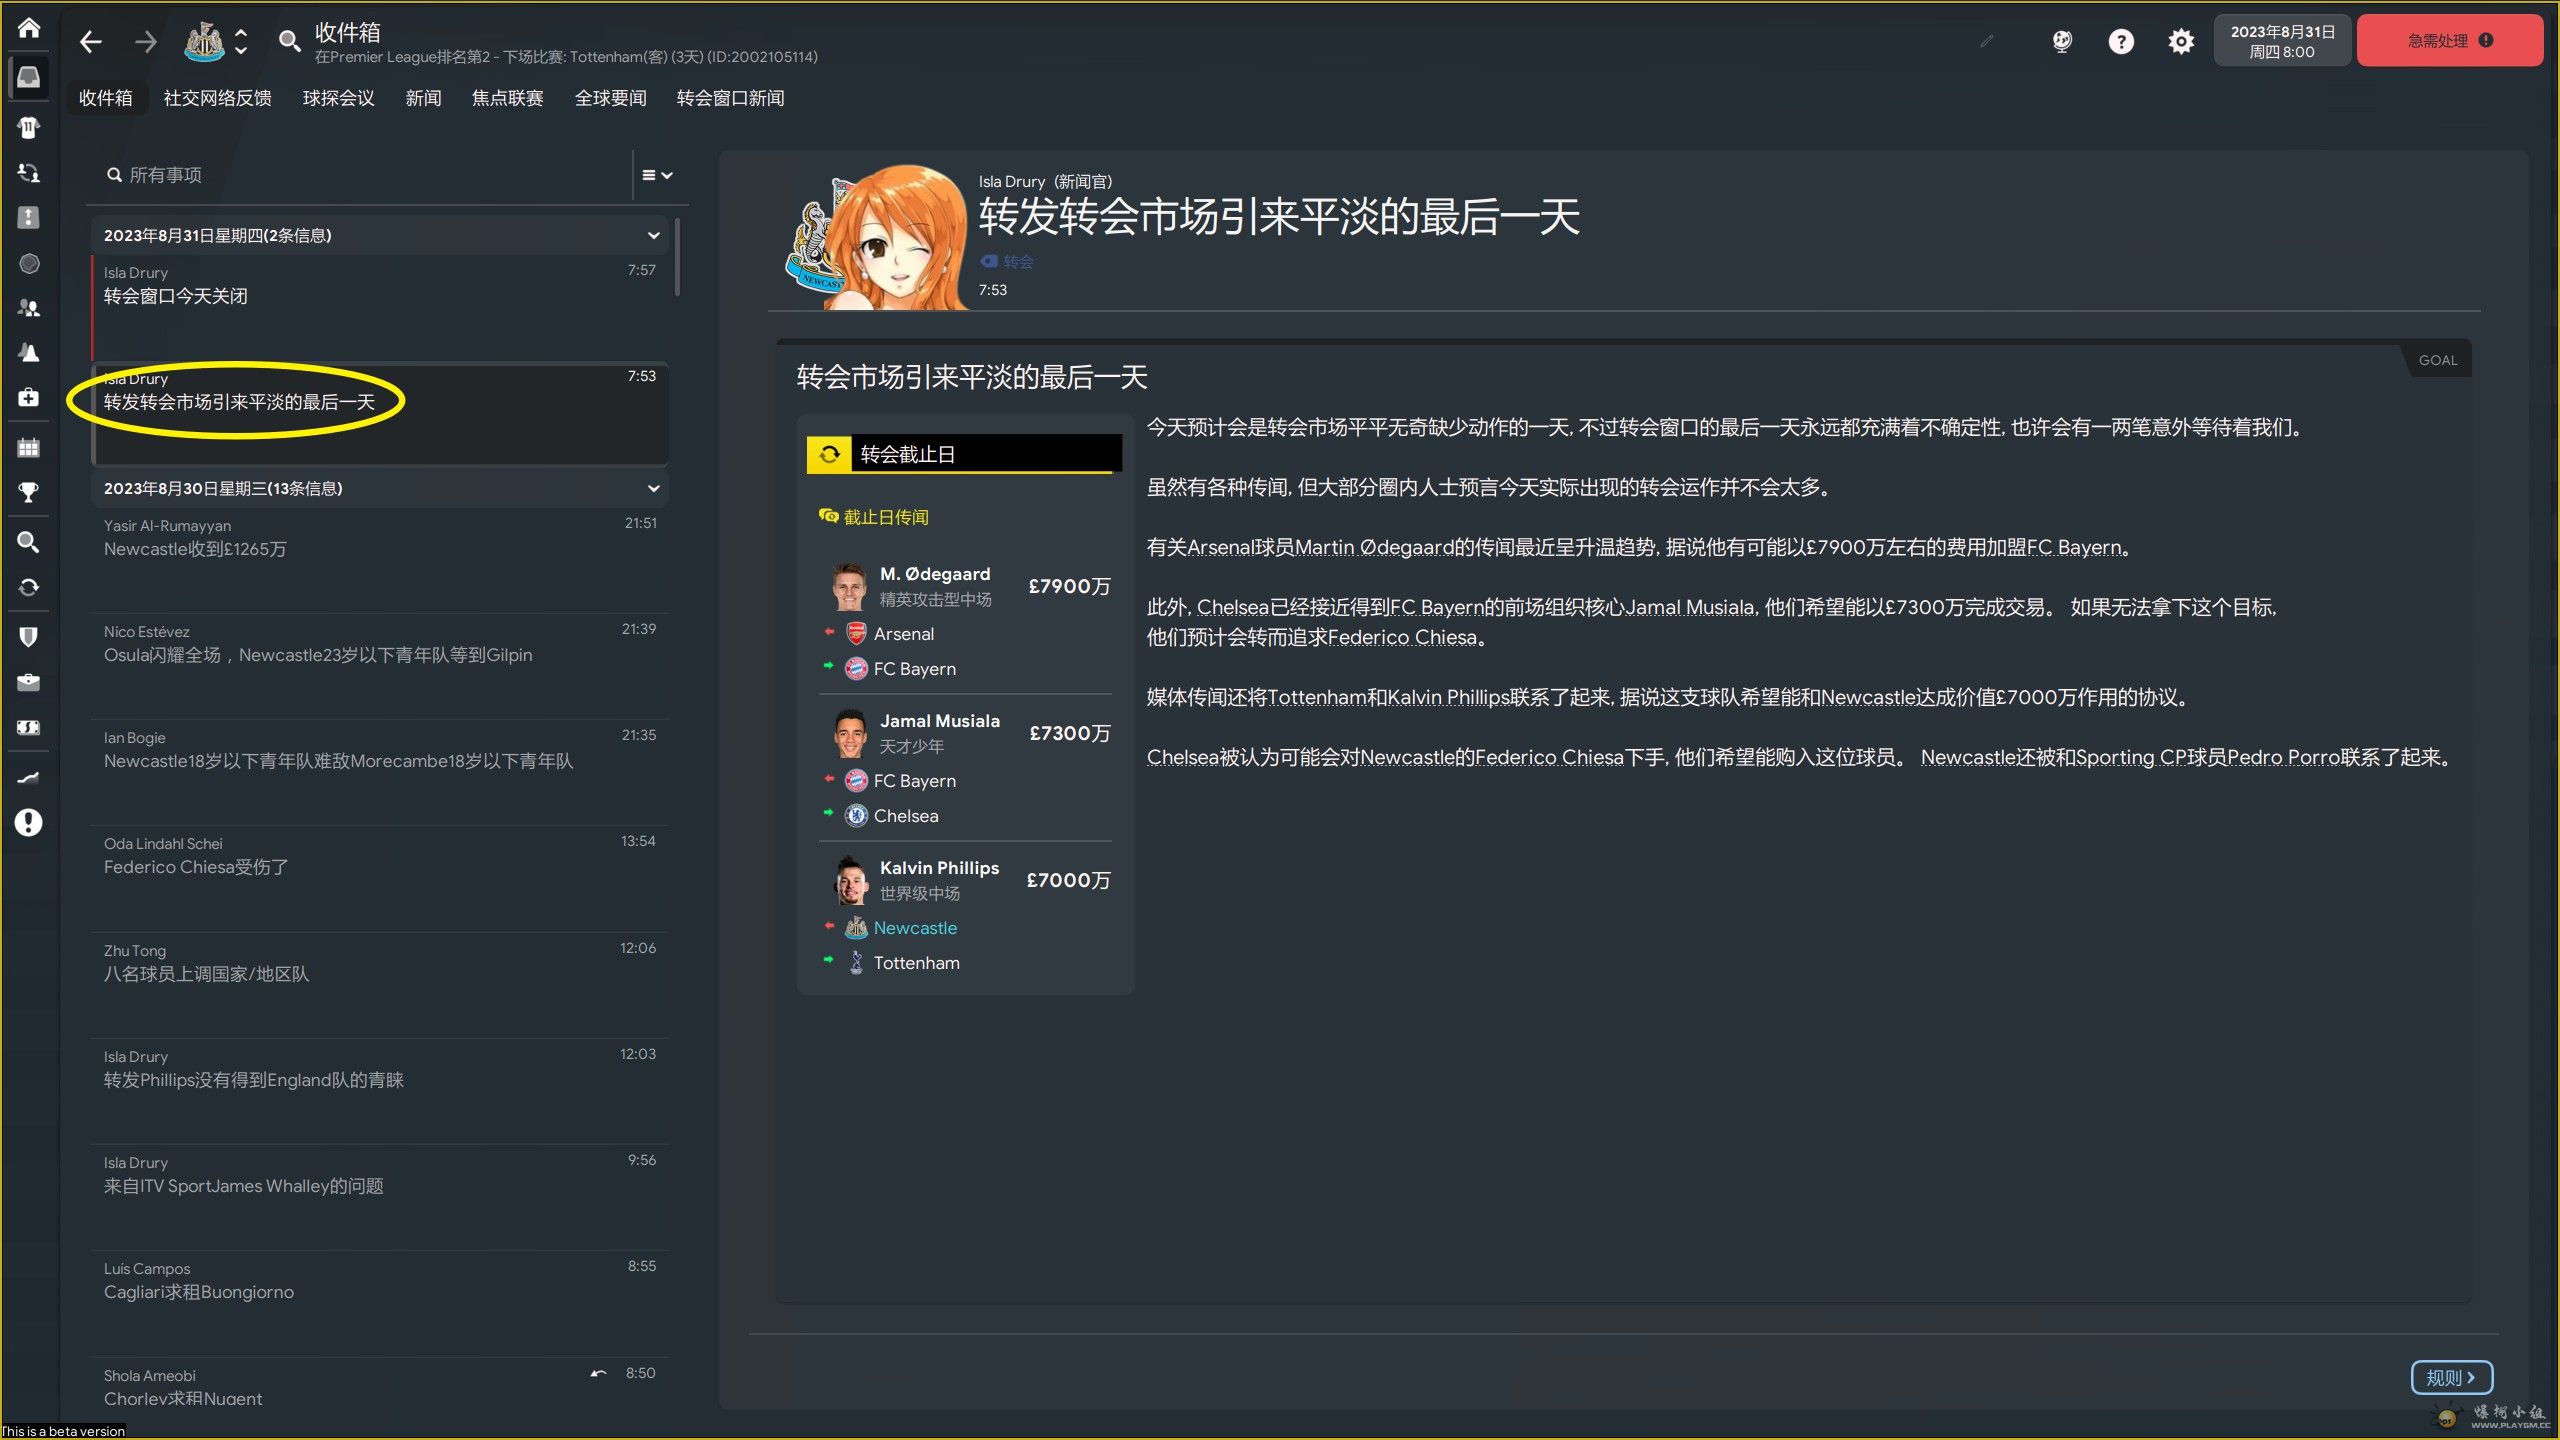Screen dimensions: 2560x1440
Task: Open message Newcastle收到£1265万
Action: click(380, 560)
